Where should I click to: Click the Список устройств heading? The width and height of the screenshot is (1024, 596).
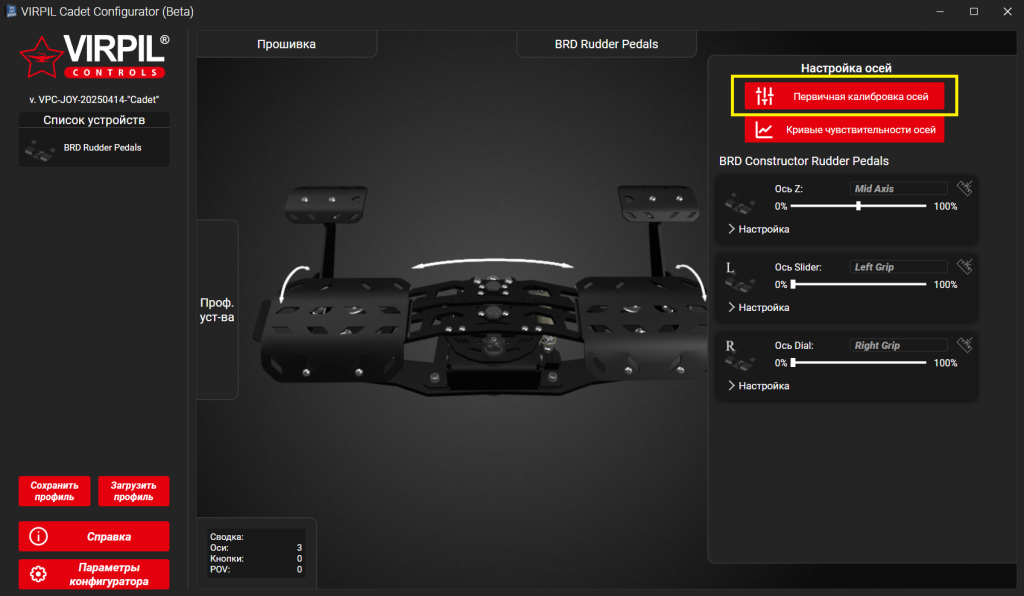click(94, 120)
